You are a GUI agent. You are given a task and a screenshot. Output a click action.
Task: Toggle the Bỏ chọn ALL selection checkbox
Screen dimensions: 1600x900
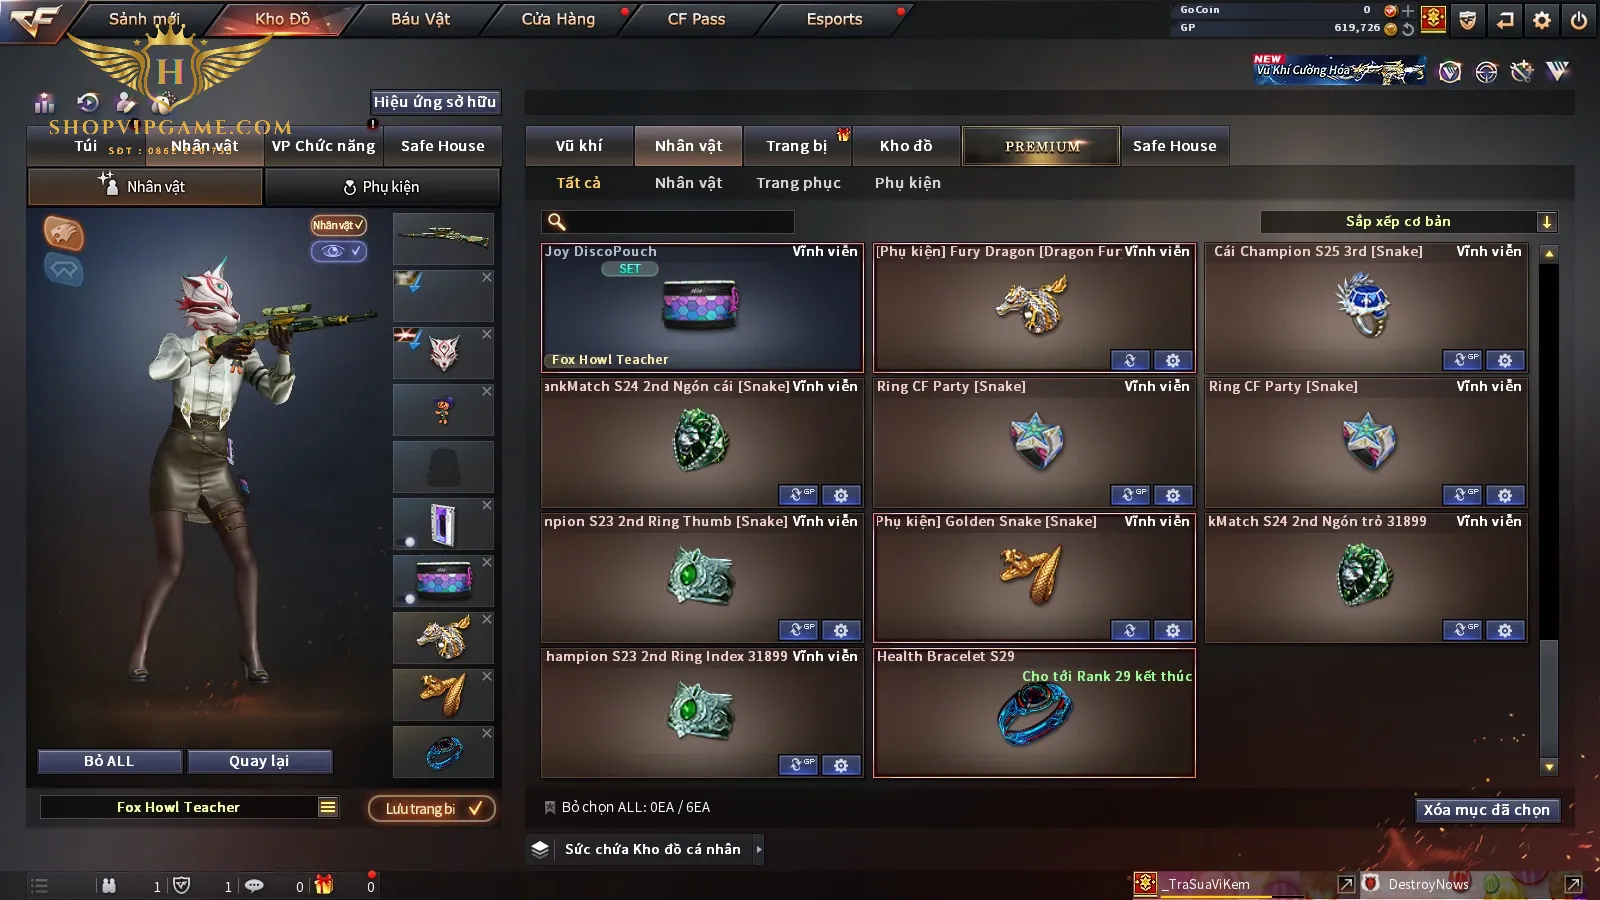(549, 807)
